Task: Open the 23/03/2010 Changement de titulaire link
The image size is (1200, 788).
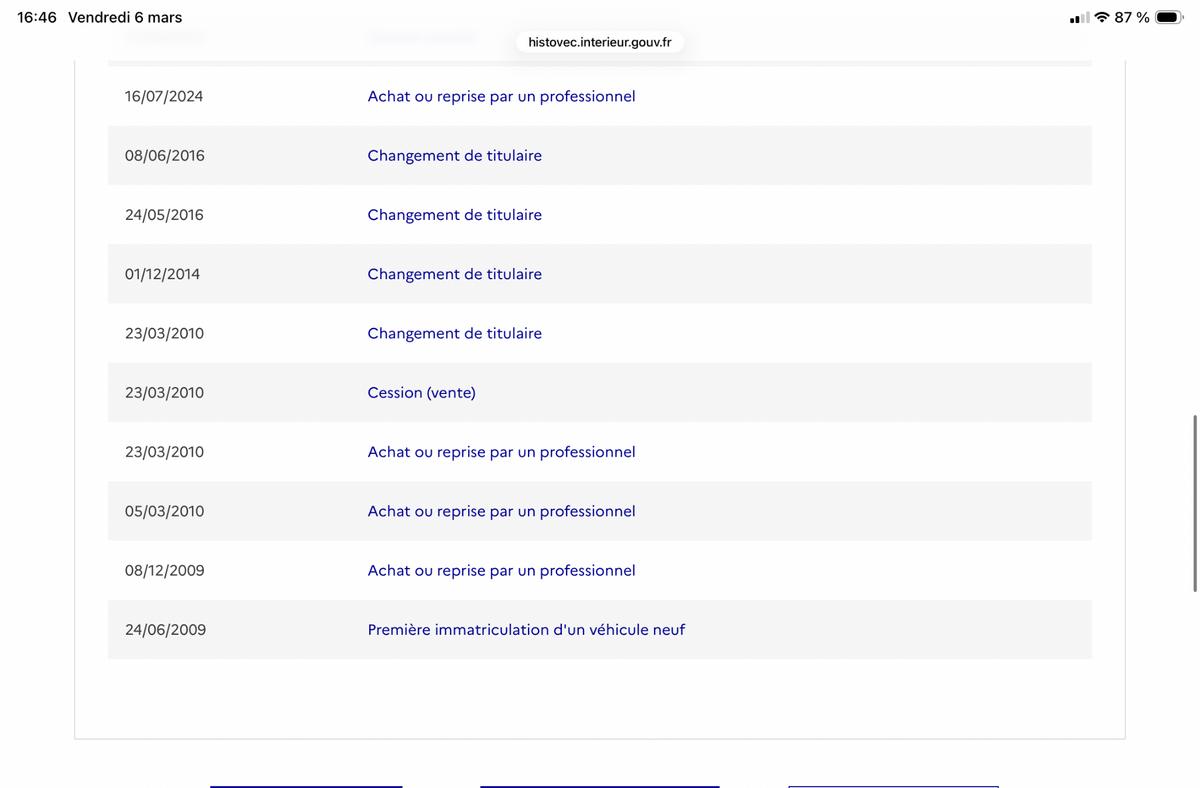Action: point(454,333)
